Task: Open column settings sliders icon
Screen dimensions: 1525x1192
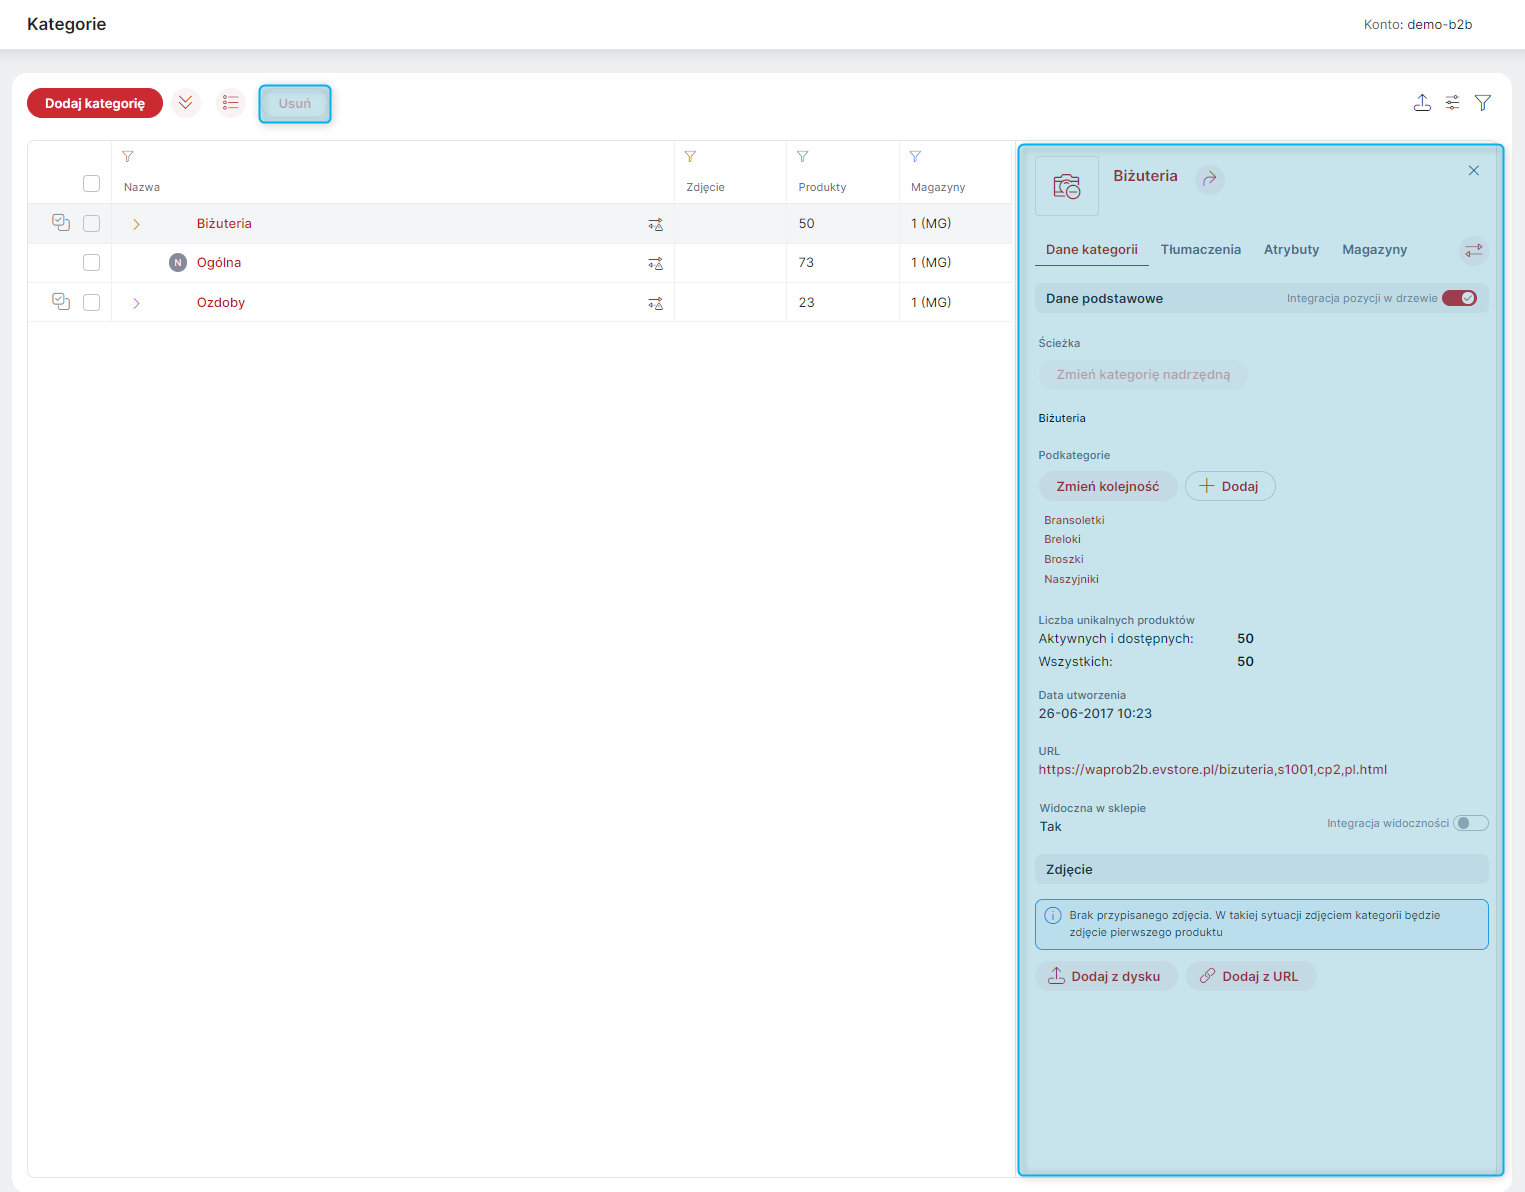Action: click(1452, 102)
